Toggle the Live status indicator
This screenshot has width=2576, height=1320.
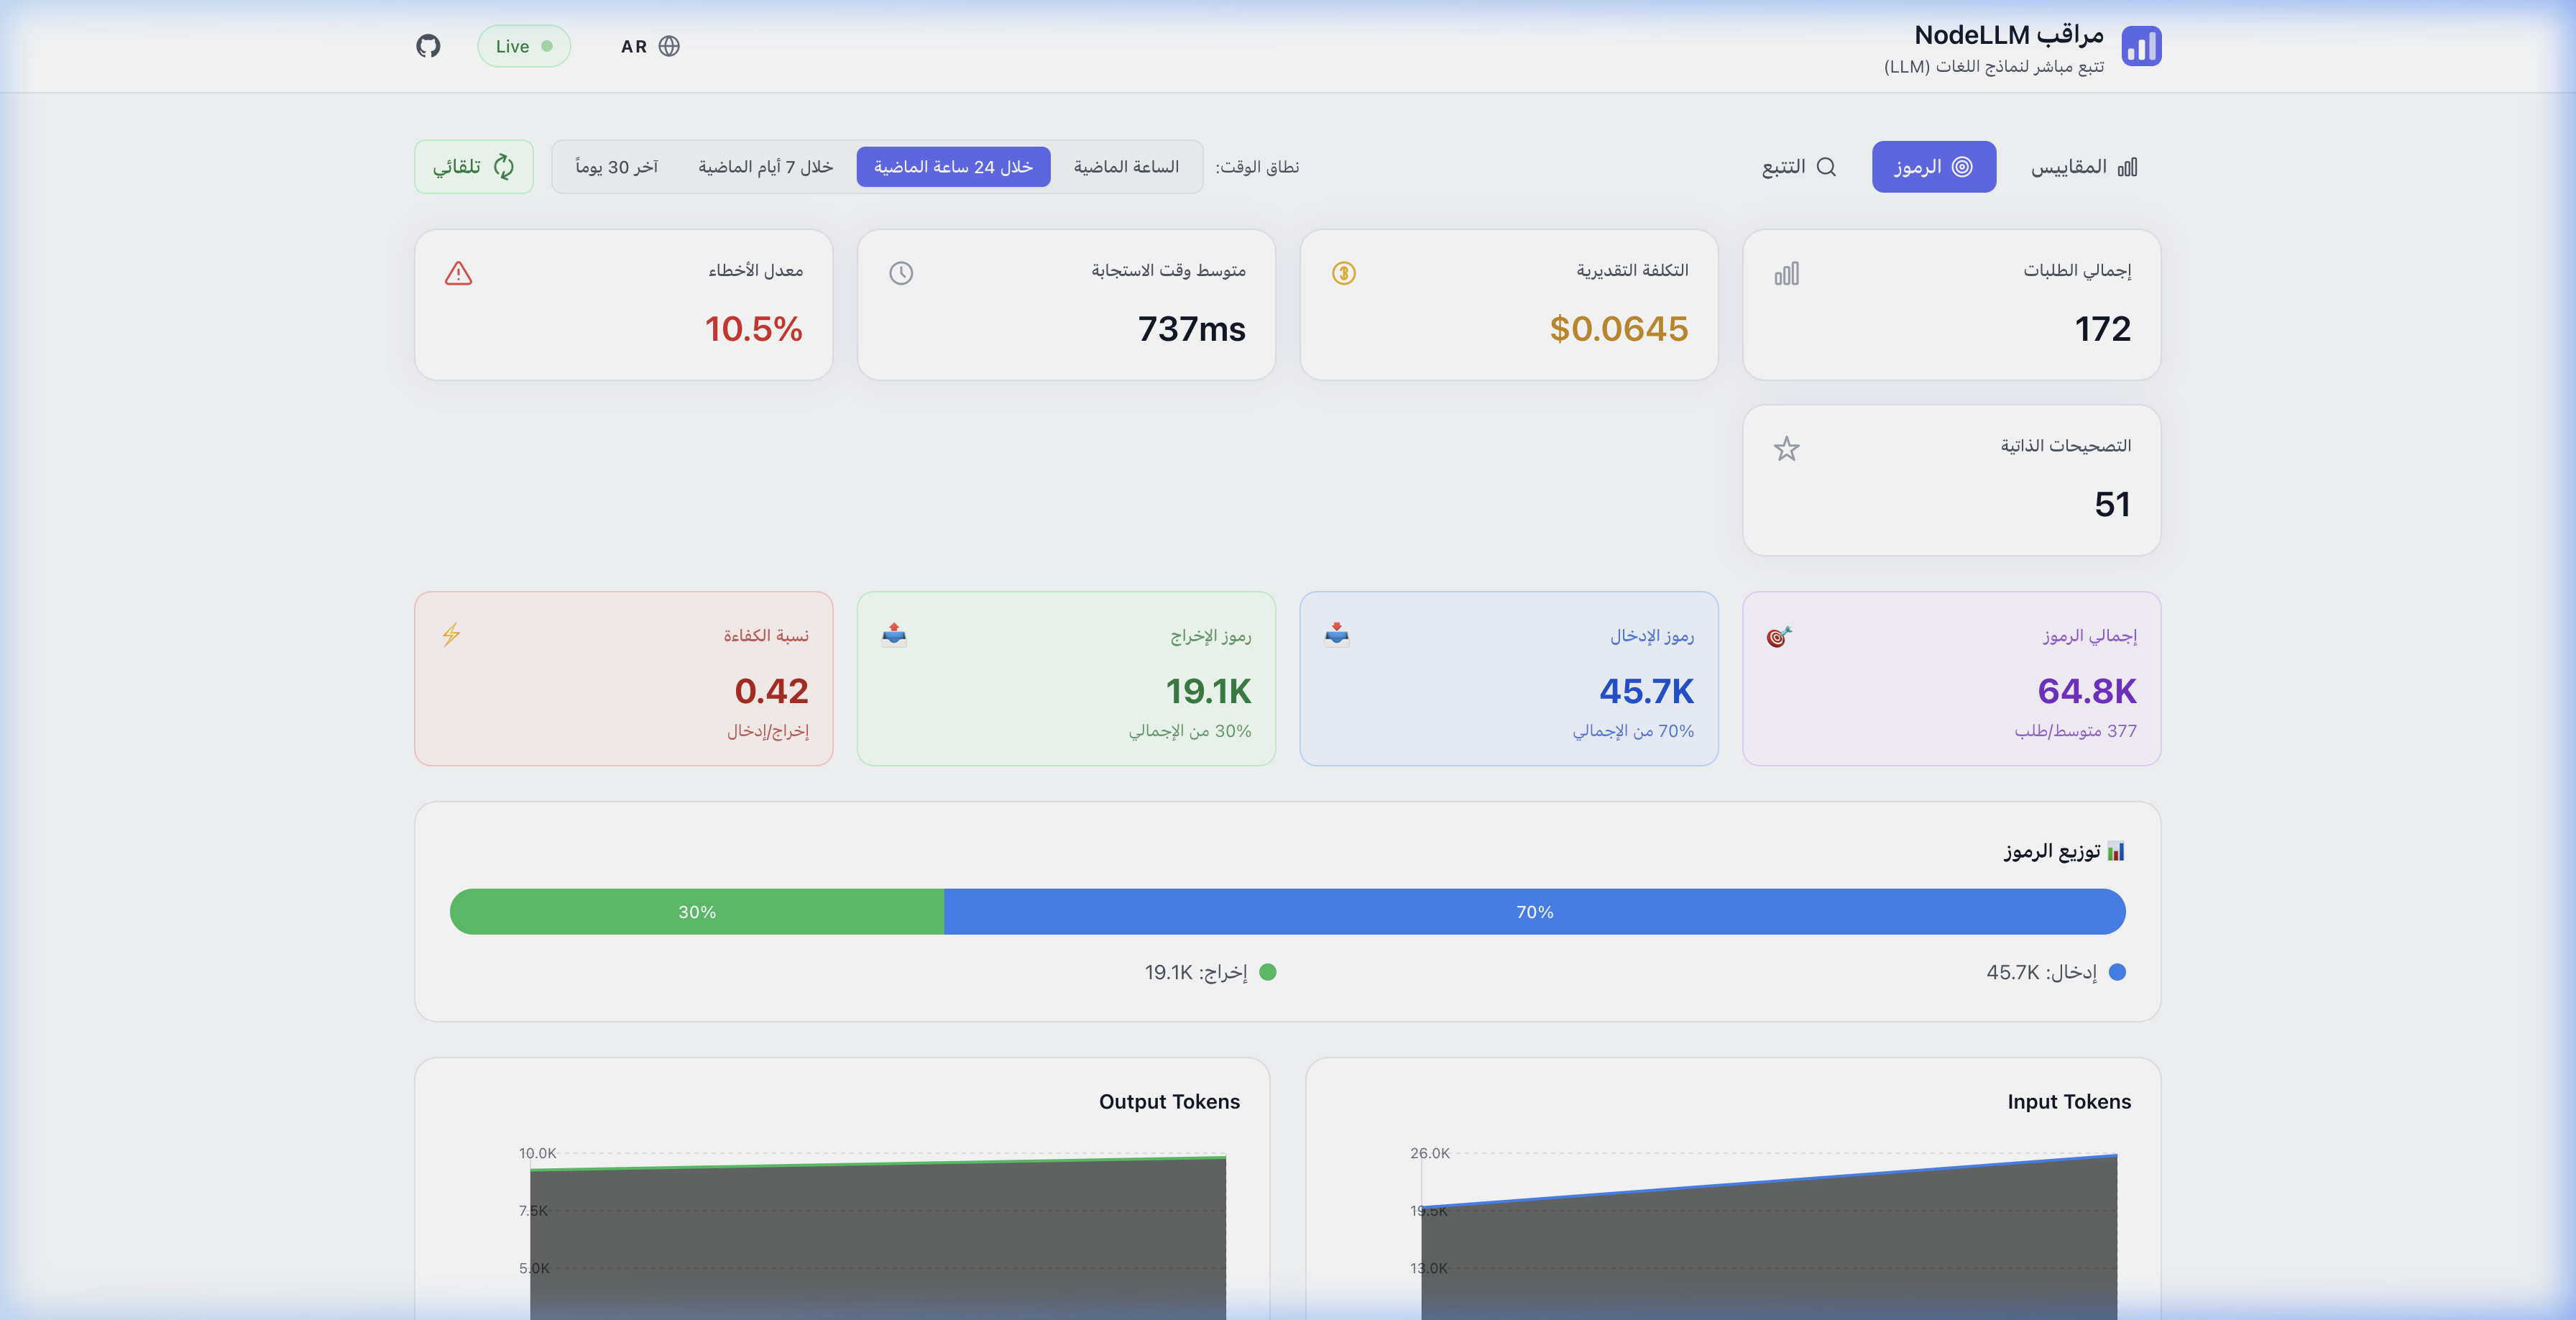(523, 46)
